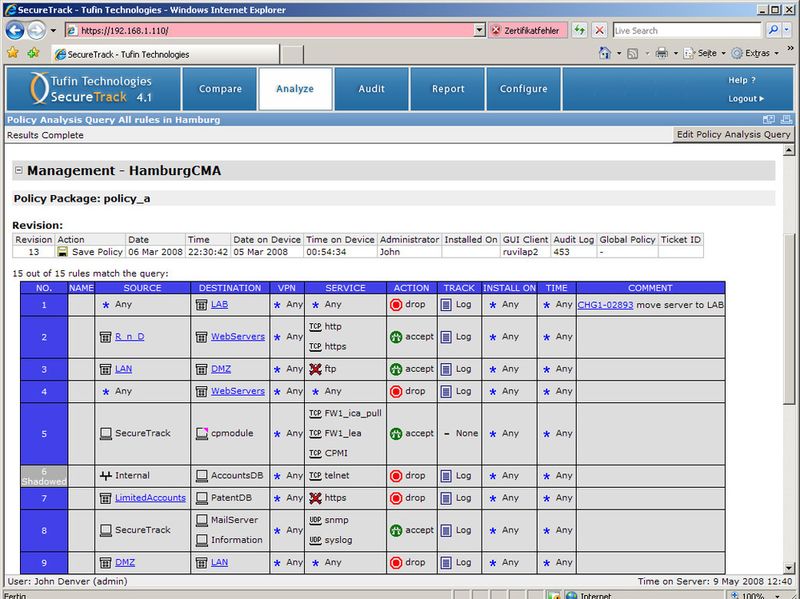
Task: Click the print-view icon in the query title bar
Action: (786, 119)
